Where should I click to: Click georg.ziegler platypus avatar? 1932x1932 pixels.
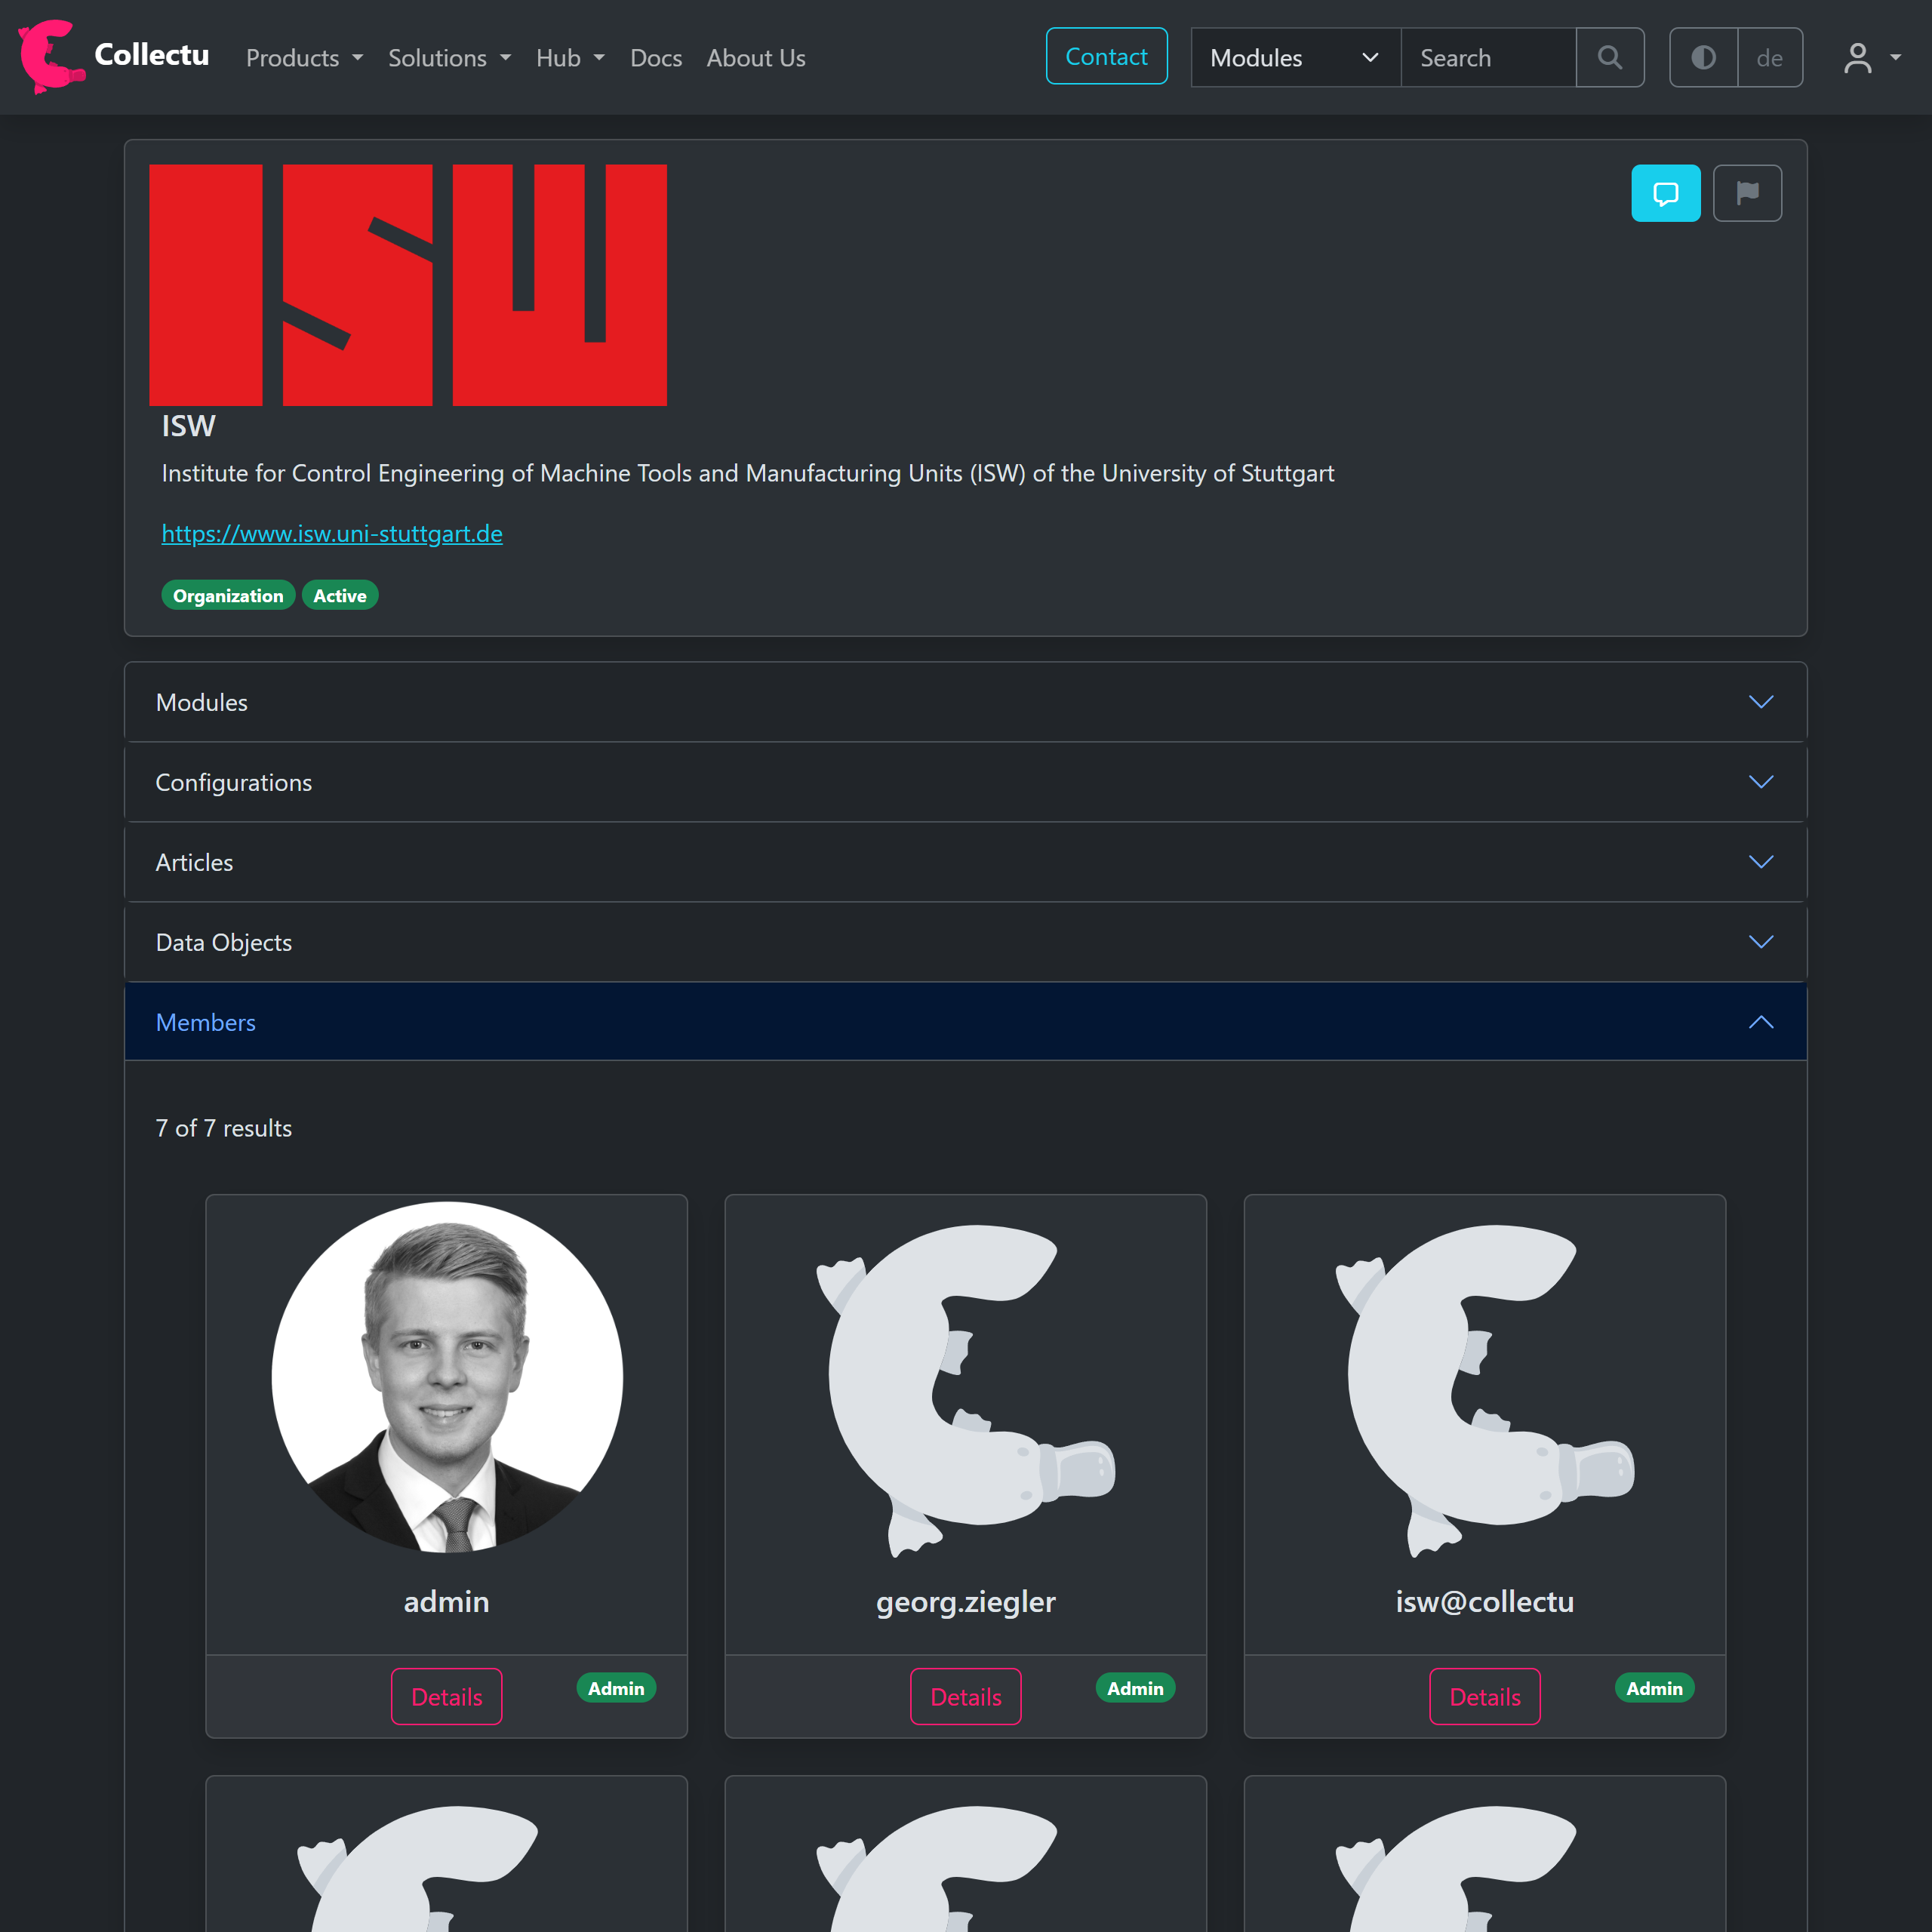pos(965,1390)
